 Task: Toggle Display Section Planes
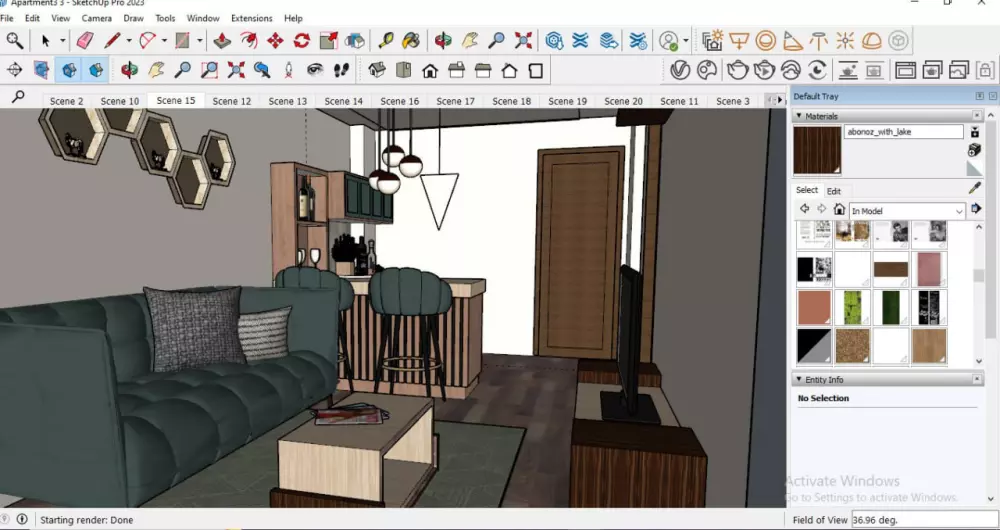pyautogui.click(x=41, y=70)
